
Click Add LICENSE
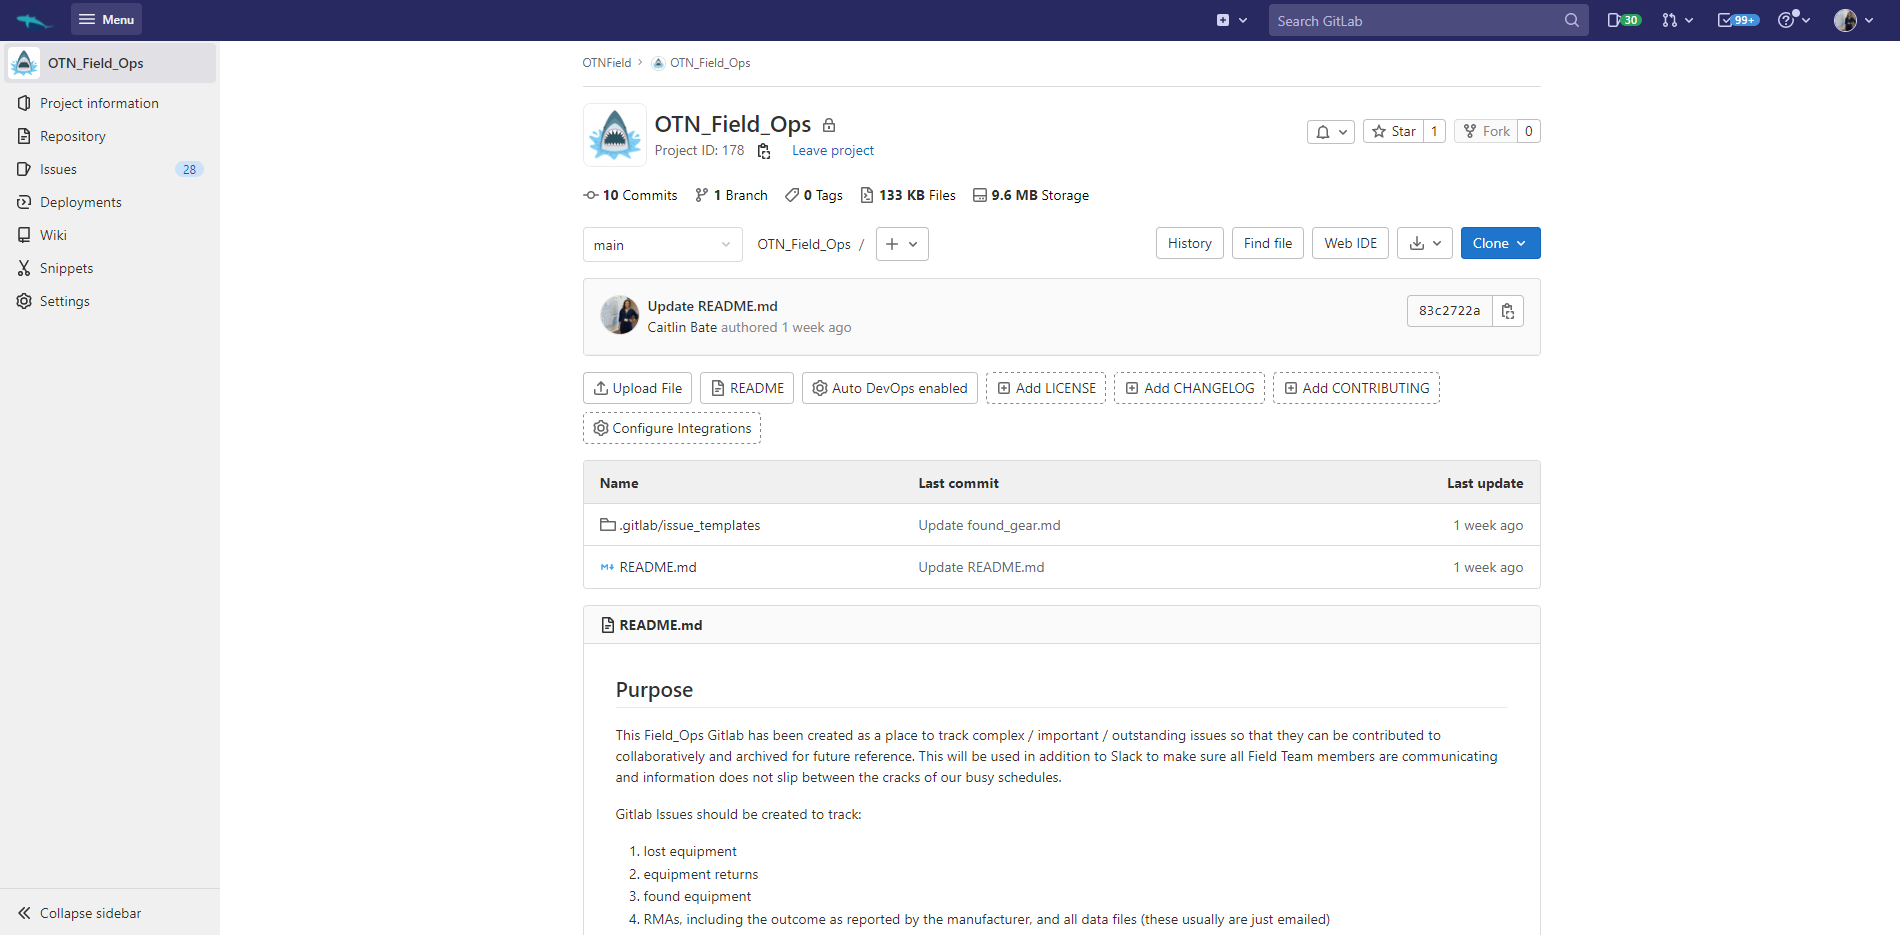pos(1046,388)
